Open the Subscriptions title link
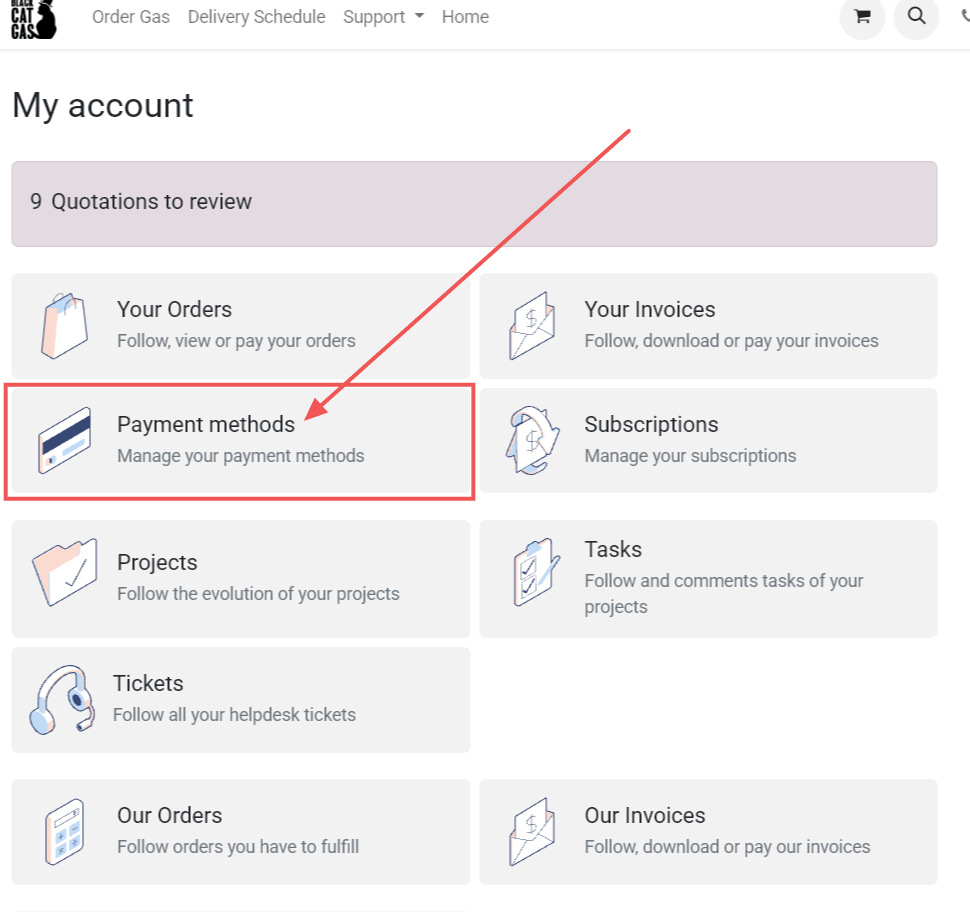 click(651, 424)
